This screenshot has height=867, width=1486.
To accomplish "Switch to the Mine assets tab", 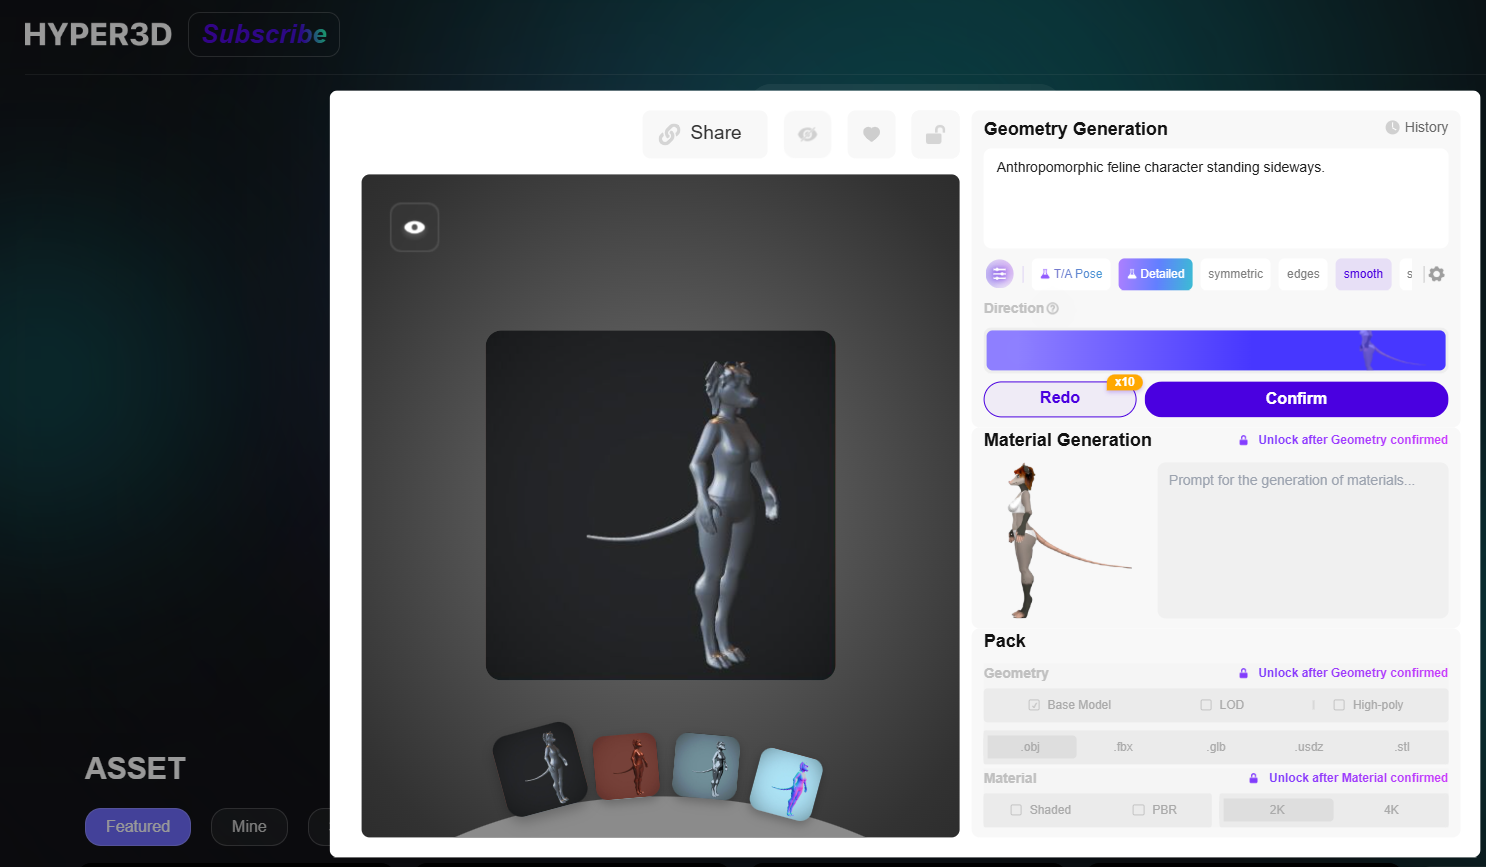I will click(x=249, y=826).
